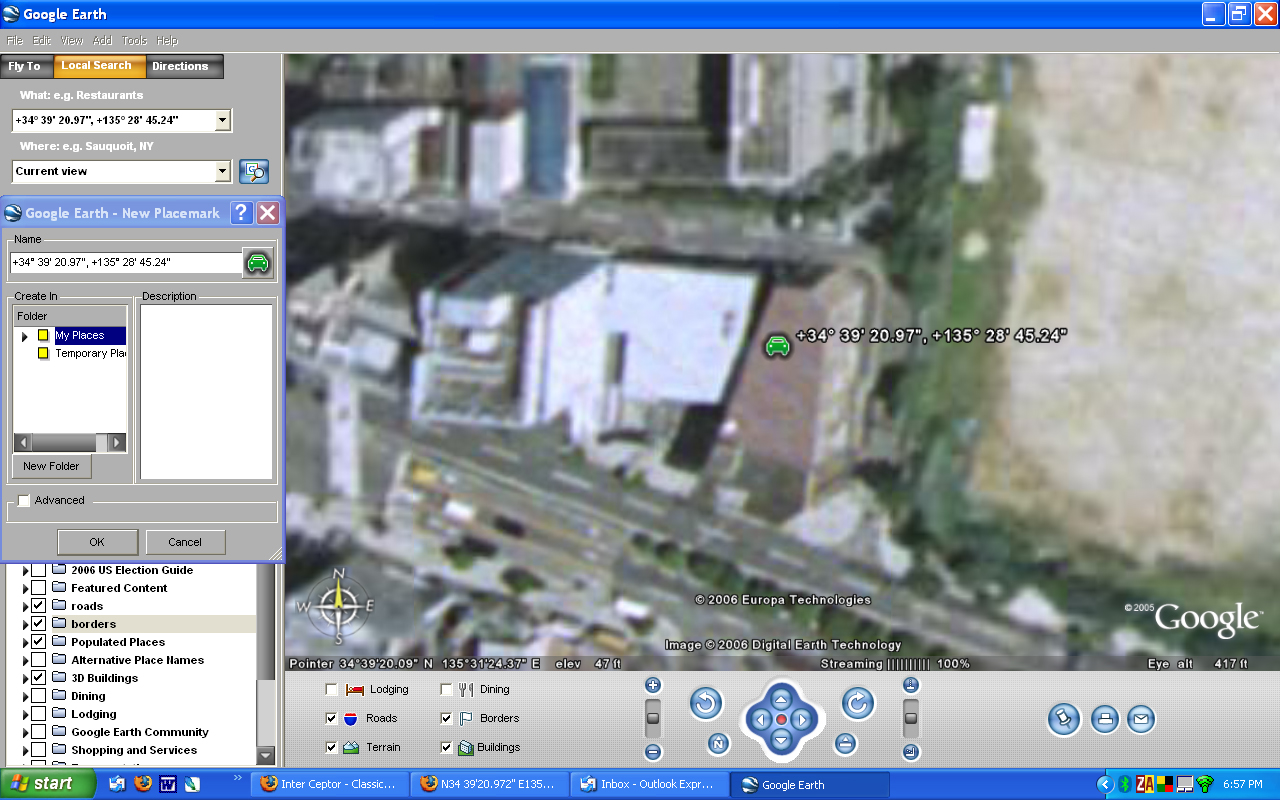Click the Print button in the navigation panel
Screen dimensions: 1280x800
[1104, 719]
